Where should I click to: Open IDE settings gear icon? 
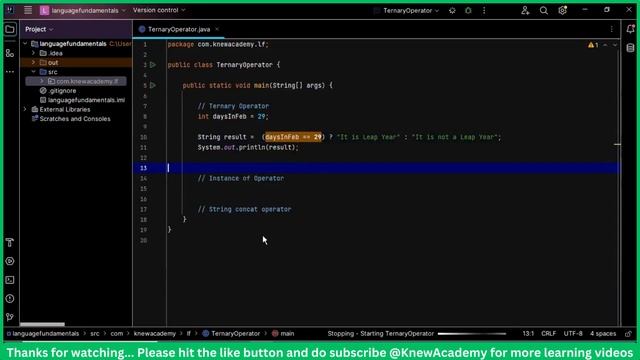pyautogui.click(x=562, y=11)
